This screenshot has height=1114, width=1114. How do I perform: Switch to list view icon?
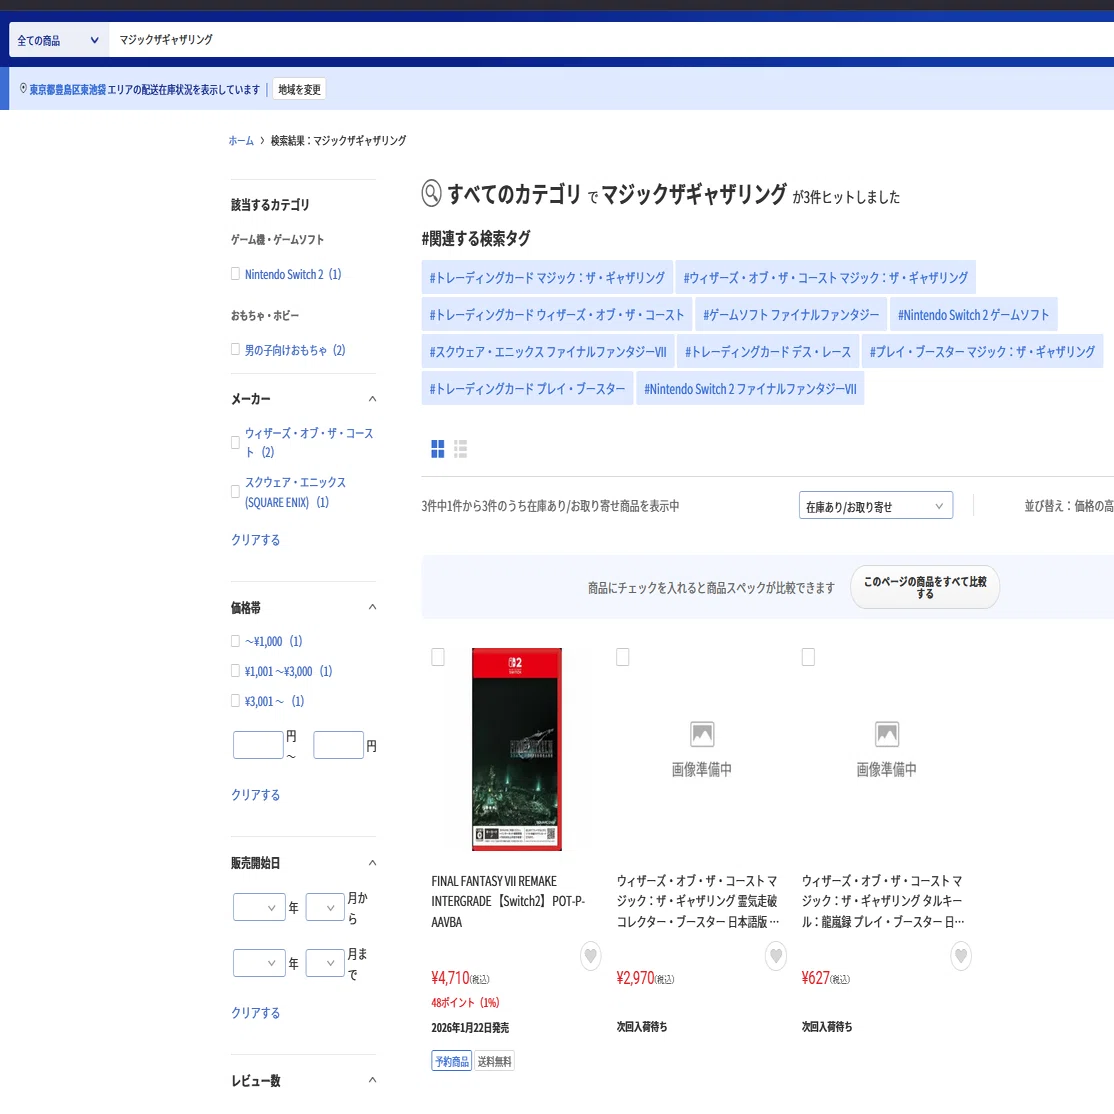coord(460,448)
